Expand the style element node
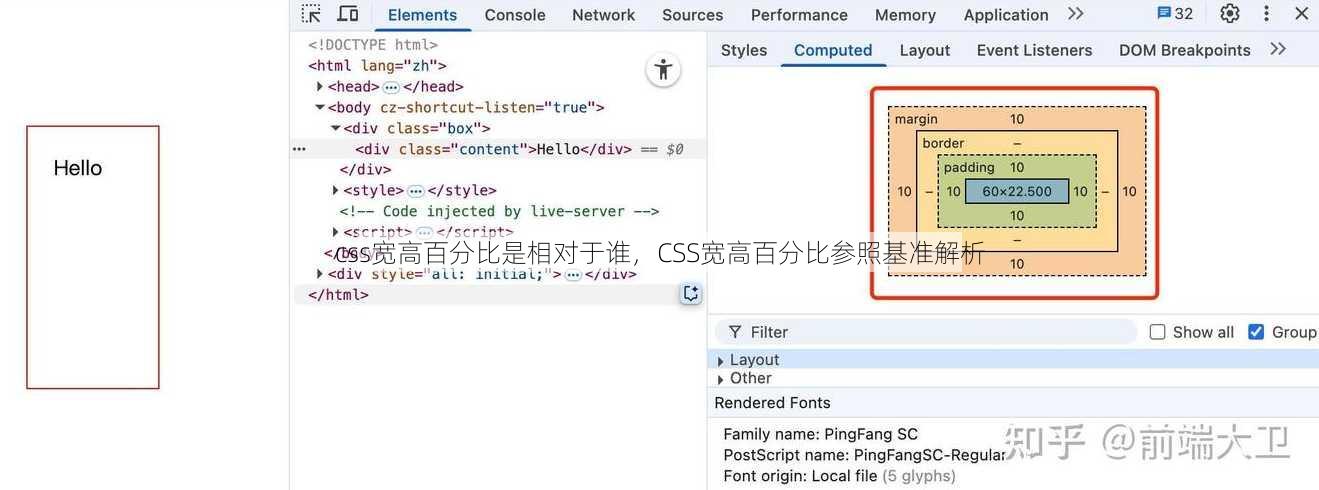 [336, 190]
